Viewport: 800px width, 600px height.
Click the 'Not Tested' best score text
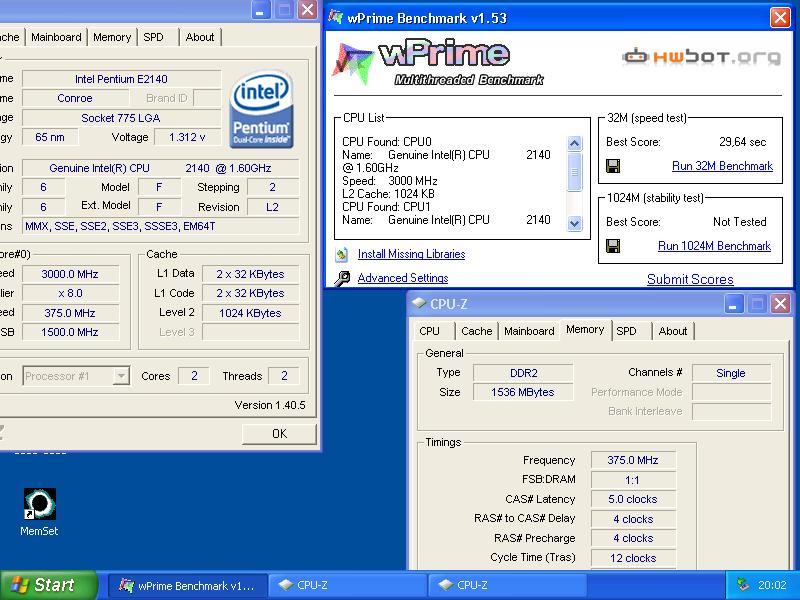(740, 222)
